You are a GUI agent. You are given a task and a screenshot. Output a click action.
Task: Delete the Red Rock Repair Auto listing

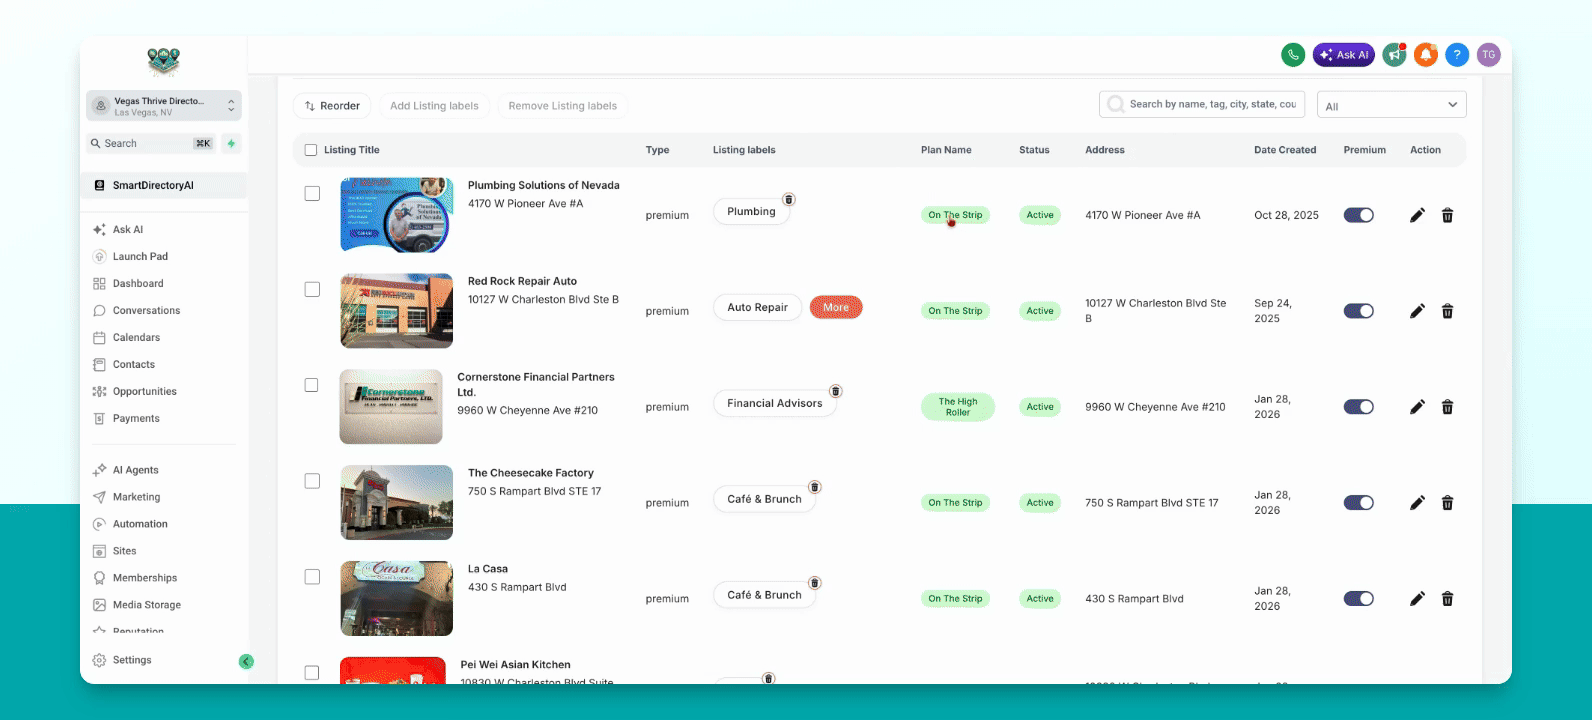pos(1447,311)
